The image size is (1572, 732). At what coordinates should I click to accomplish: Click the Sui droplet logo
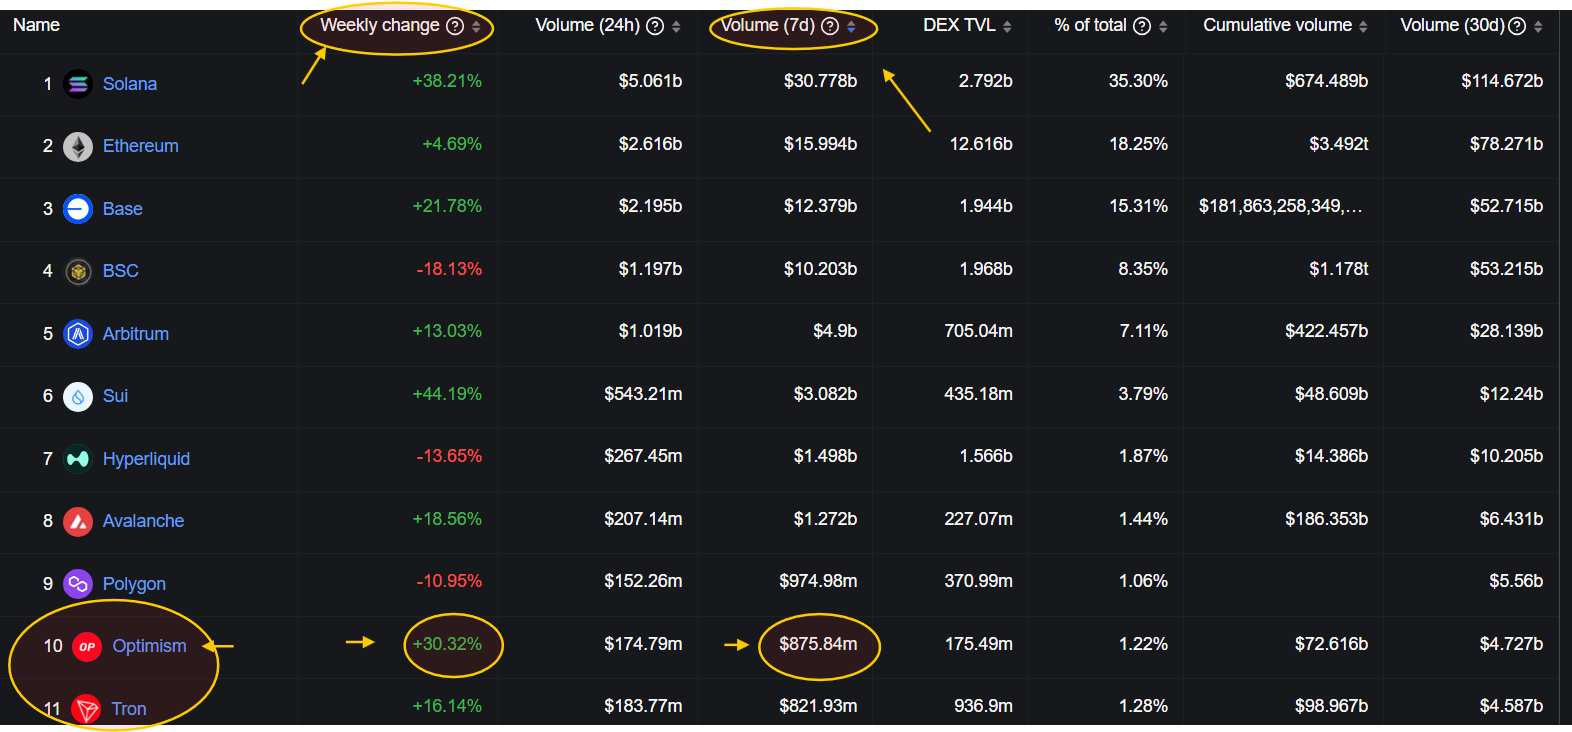point(78,396)
